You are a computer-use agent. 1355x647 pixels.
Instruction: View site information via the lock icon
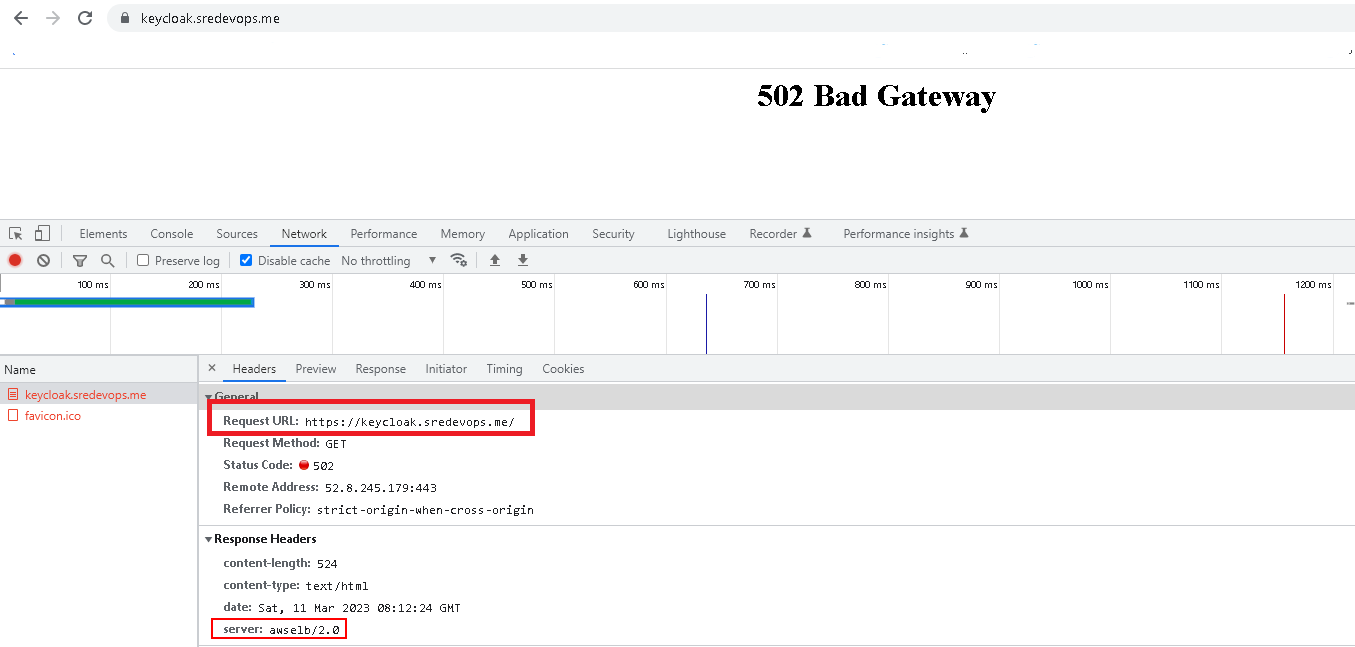[x=124, y=17]
